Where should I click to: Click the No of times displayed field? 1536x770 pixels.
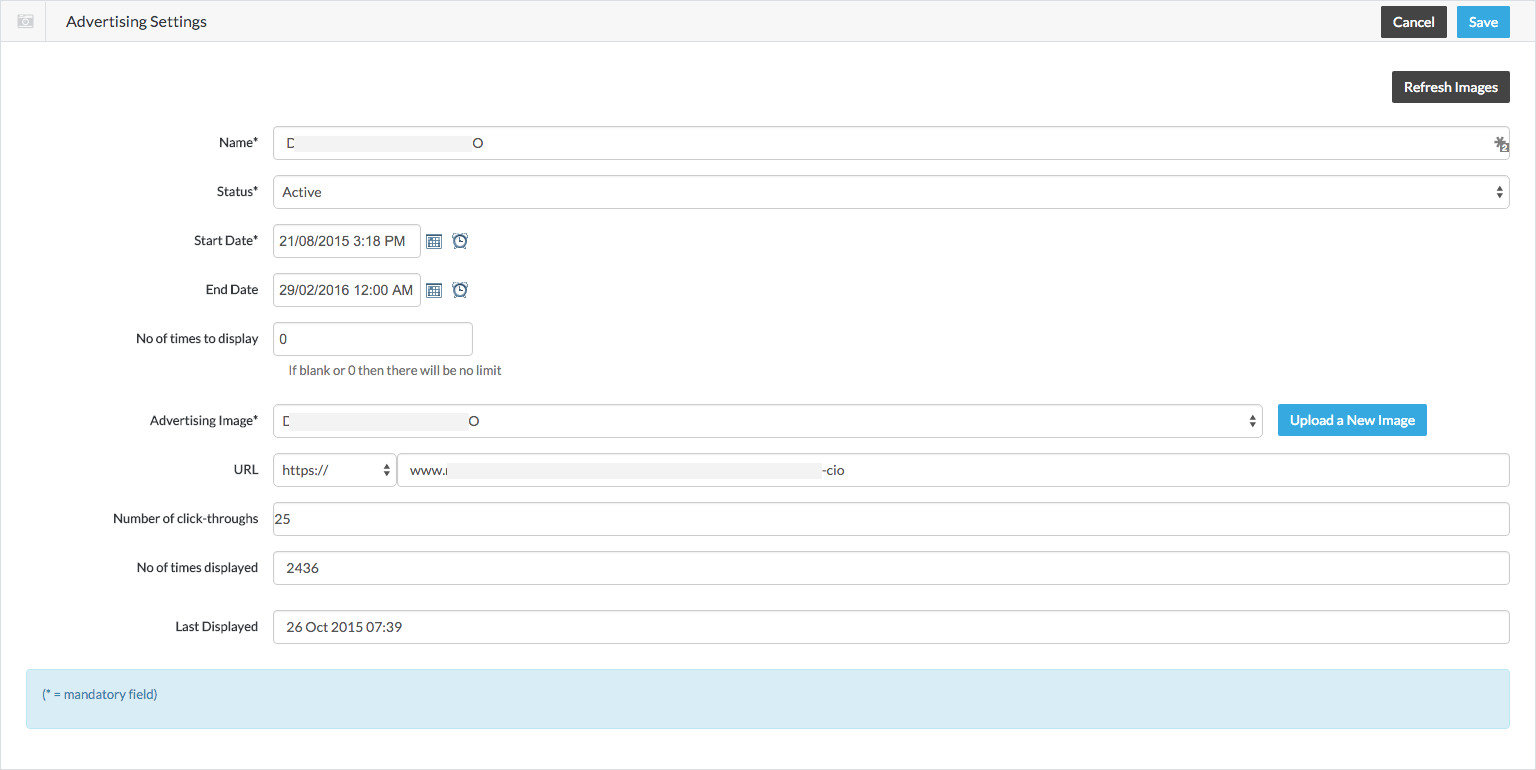[890, 567]
